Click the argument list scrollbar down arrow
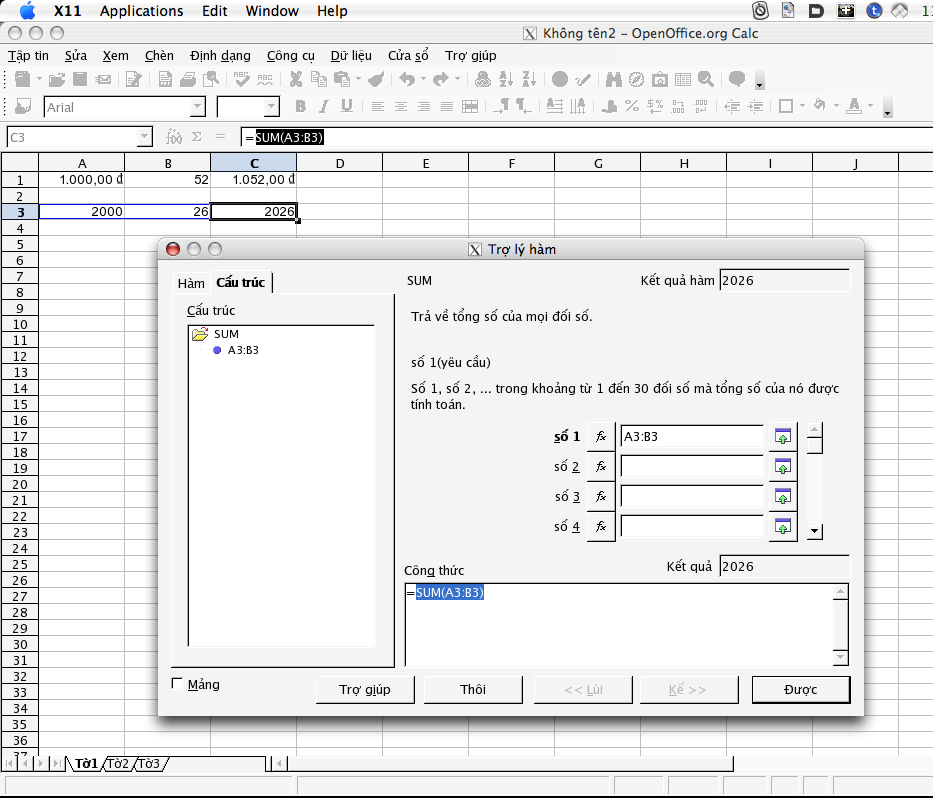 point(815,531)
